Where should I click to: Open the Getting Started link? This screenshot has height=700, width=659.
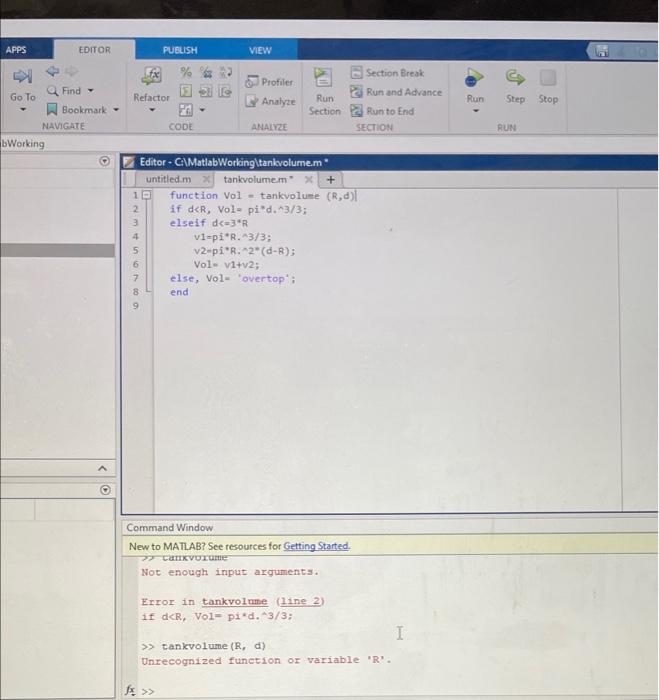pyautogui.click(x=316, y=546)
